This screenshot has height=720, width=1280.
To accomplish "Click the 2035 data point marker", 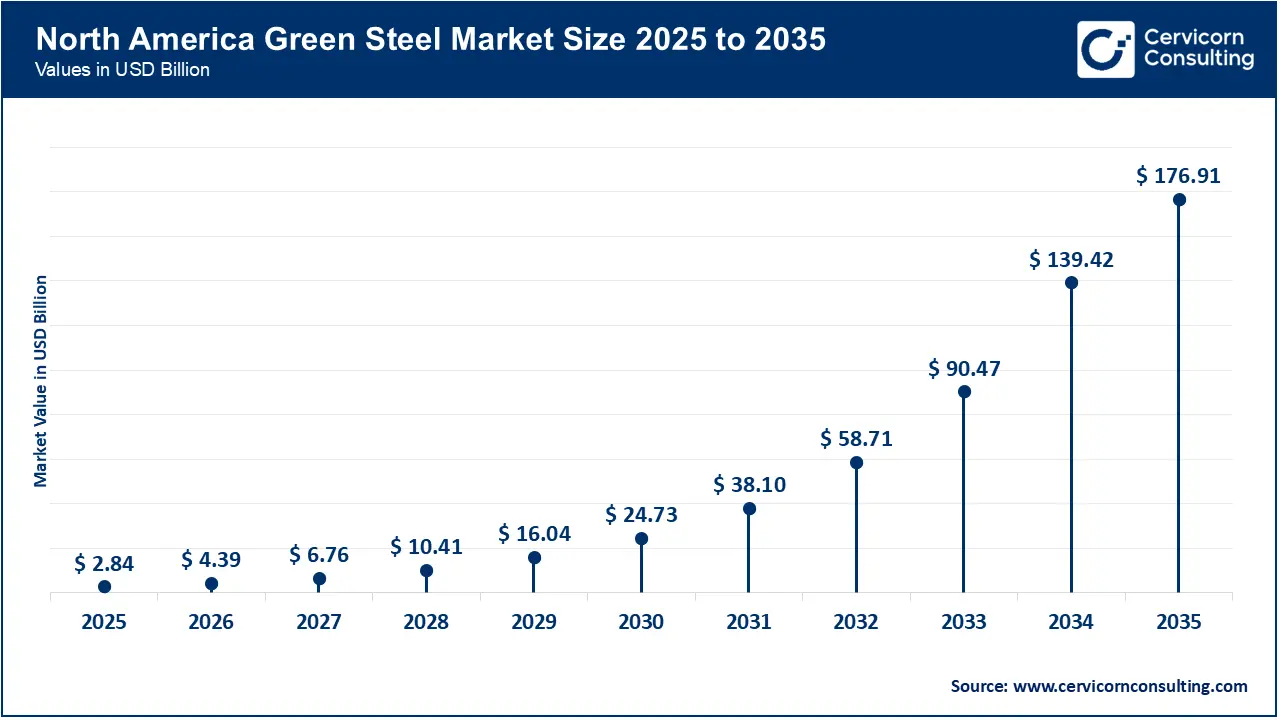I will [1179, 199].
